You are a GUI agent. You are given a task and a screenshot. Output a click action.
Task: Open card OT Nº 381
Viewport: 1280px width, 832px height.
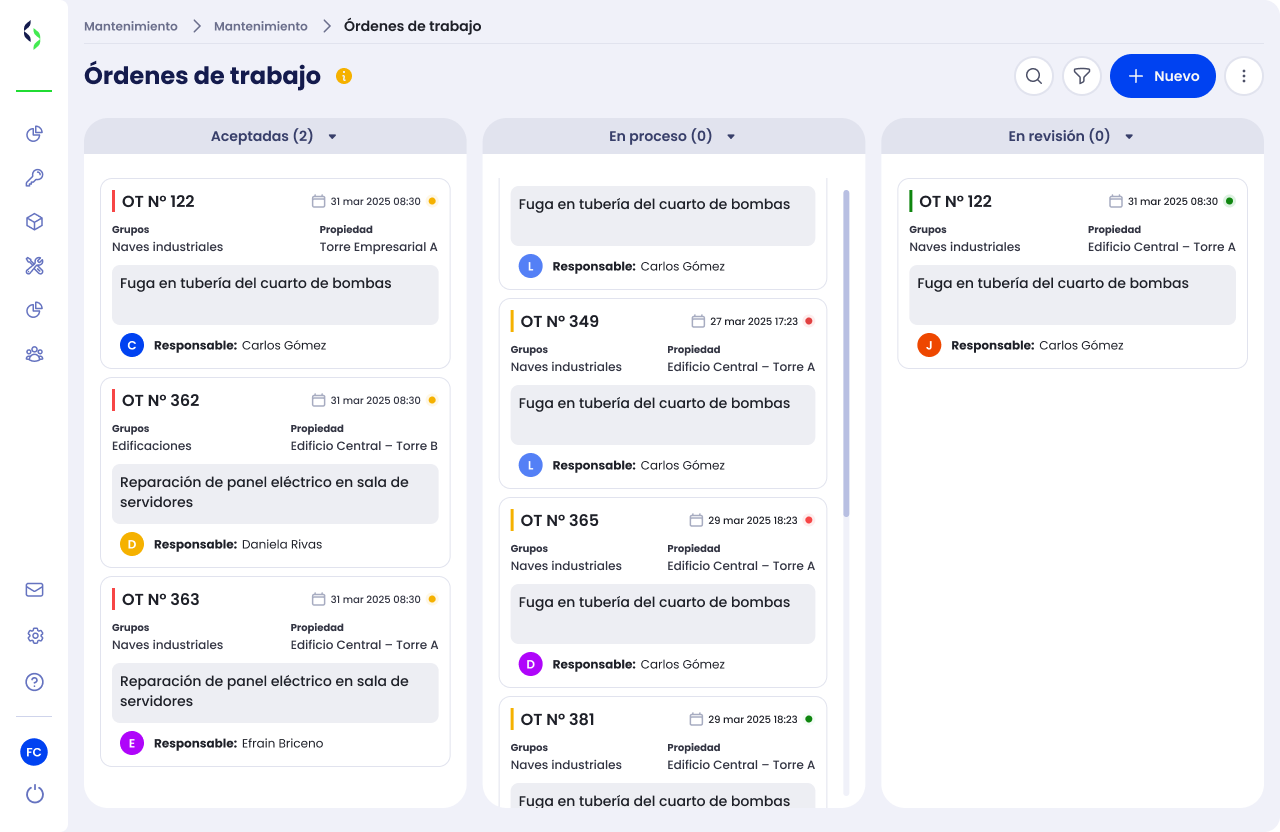[x=663, y=752]
